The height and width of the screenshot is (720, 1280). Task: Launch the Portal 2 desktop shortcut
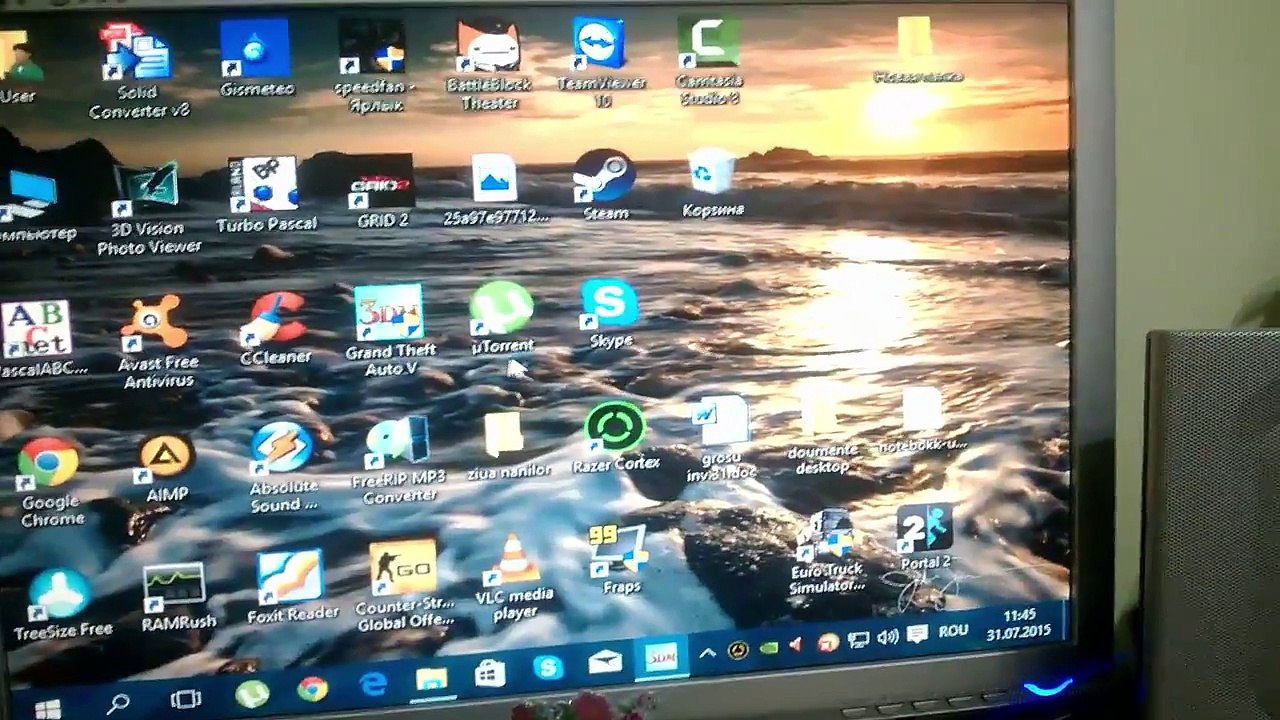click(924, 540)
